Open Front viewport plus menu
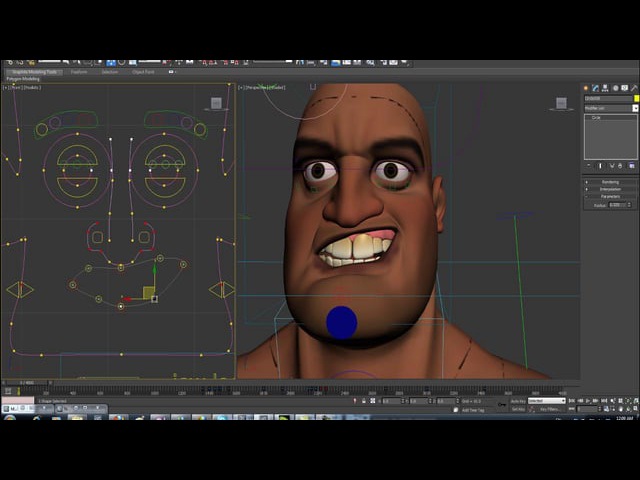 pyautogui.click(x=5, y=87)
